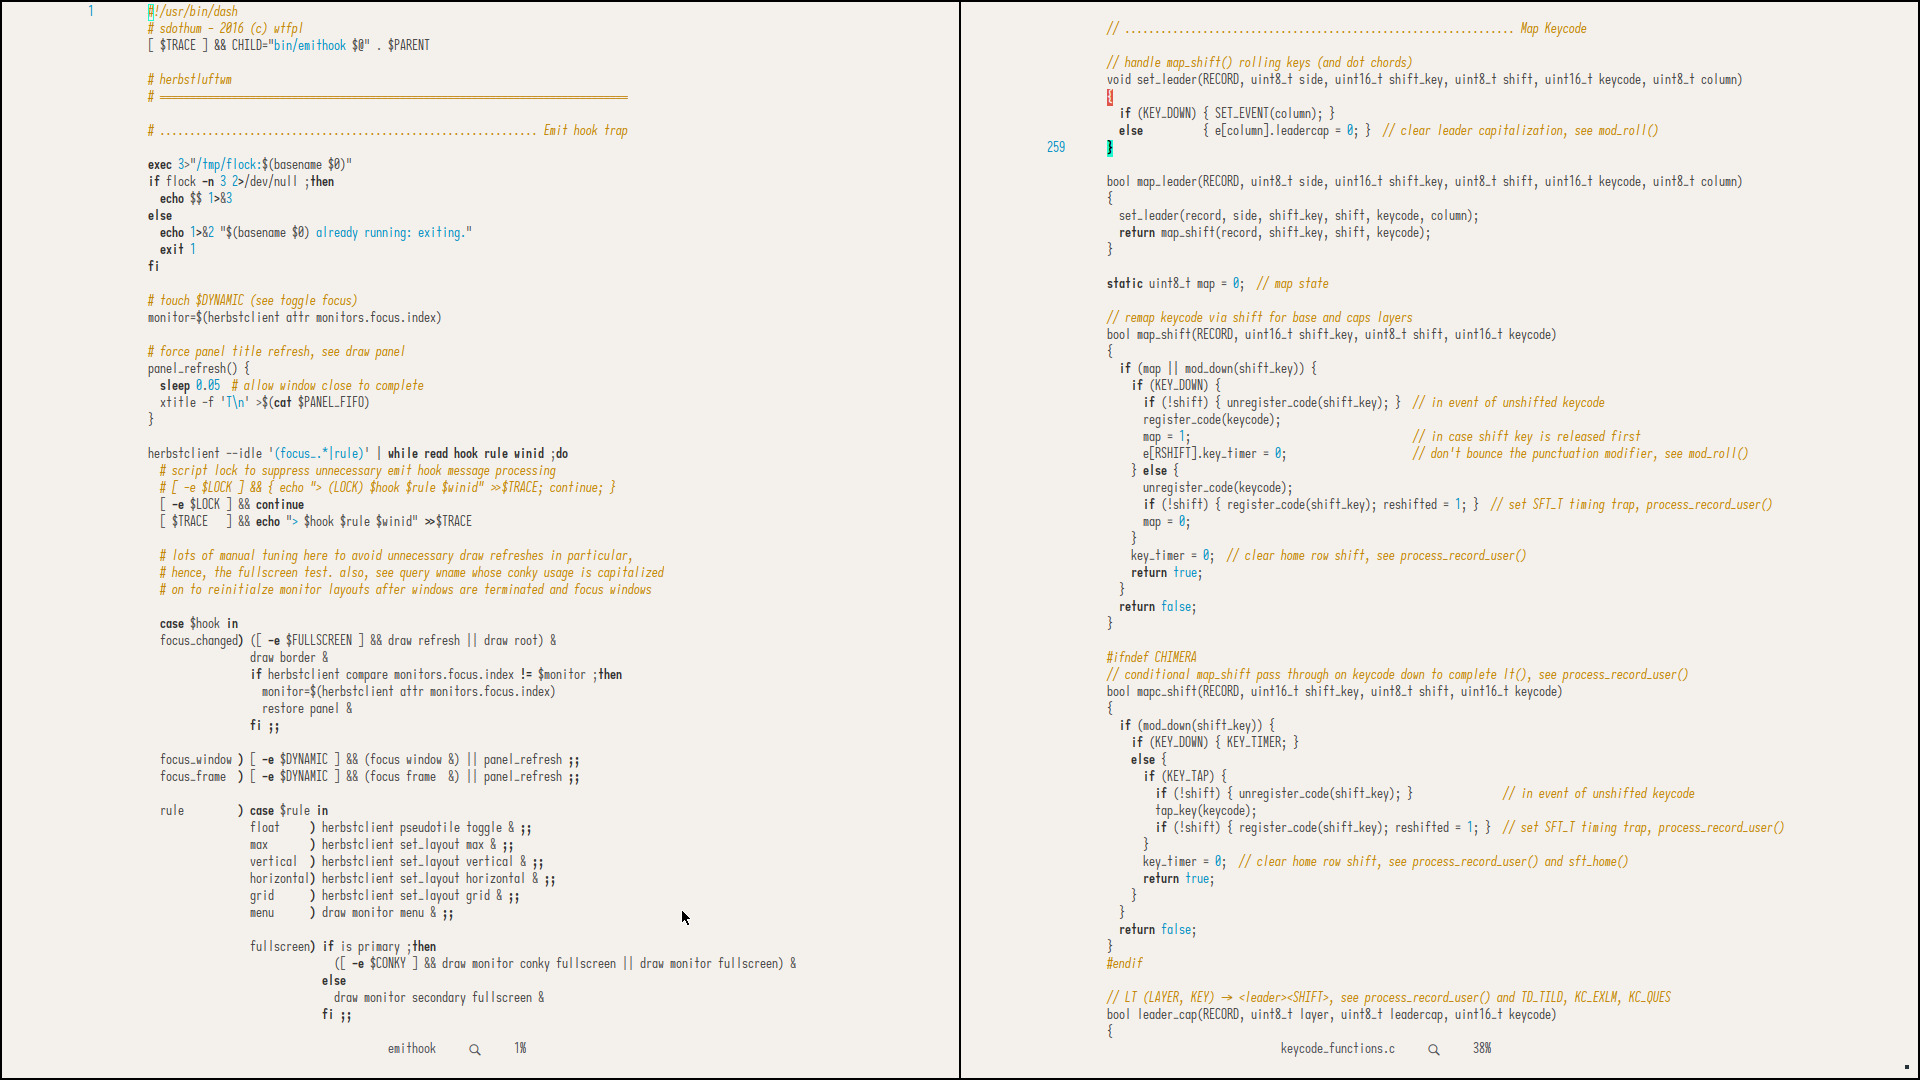This screenshot has width=1920, height=1080.
Task: Click the emithook filename in the left statusline
Action: tap(412, 1048)
